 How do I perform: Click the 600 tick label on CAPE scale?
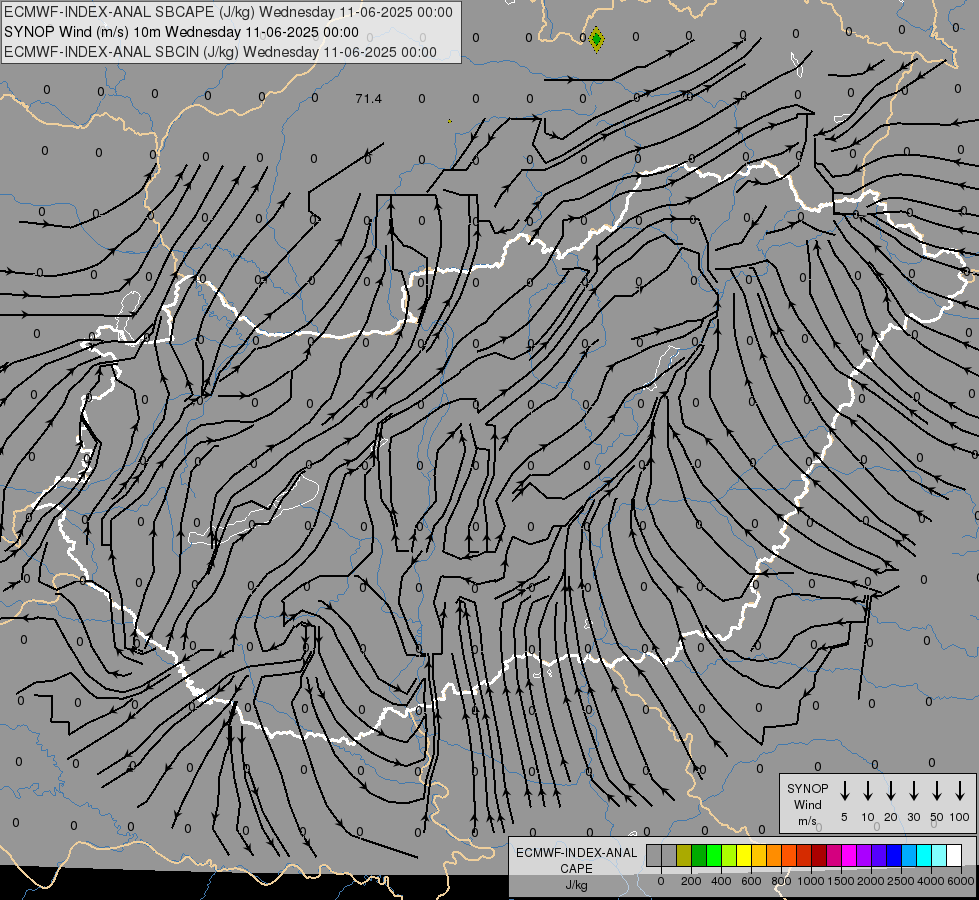click(x=751, y=881)
